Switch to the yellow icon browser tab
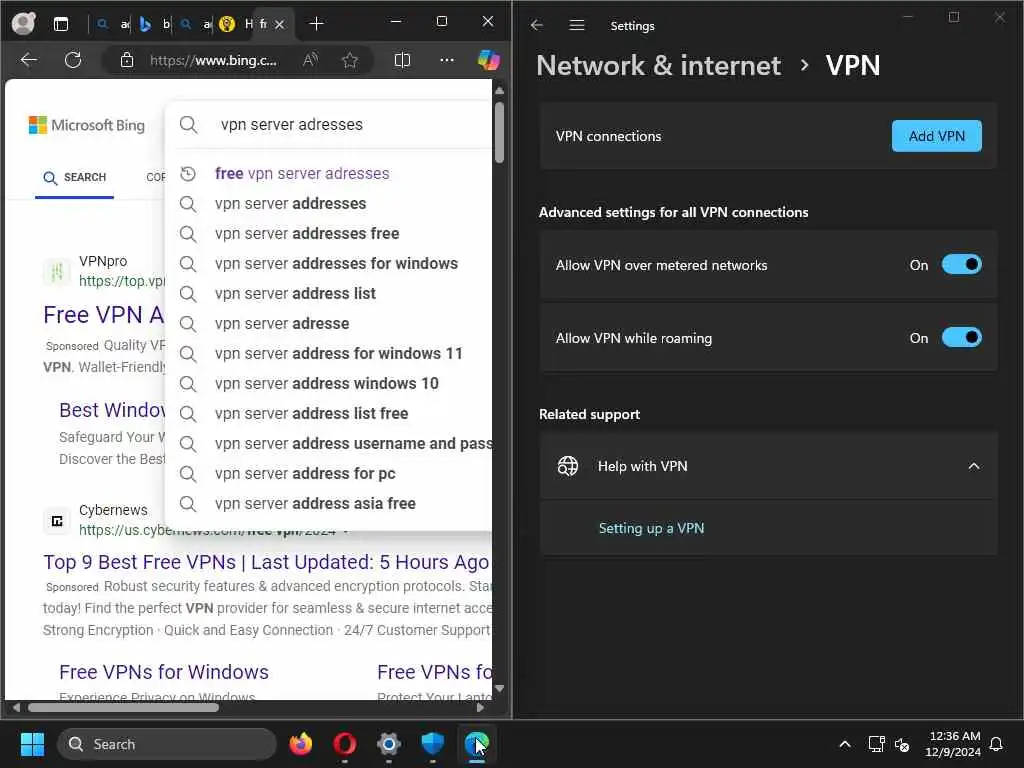 pyautogui.click(x=227, y=24)
